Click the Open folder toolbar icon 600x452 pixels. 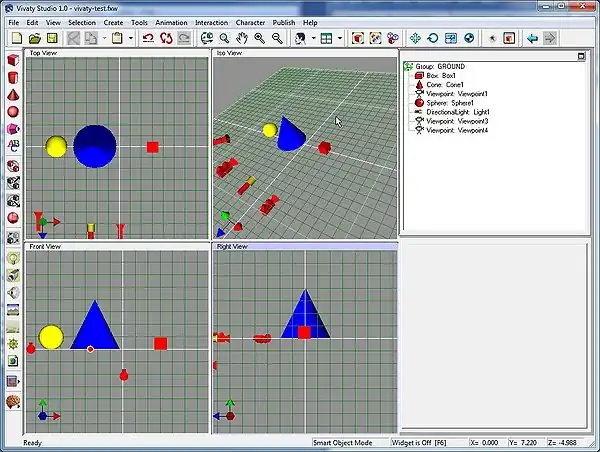pos(34,38)
